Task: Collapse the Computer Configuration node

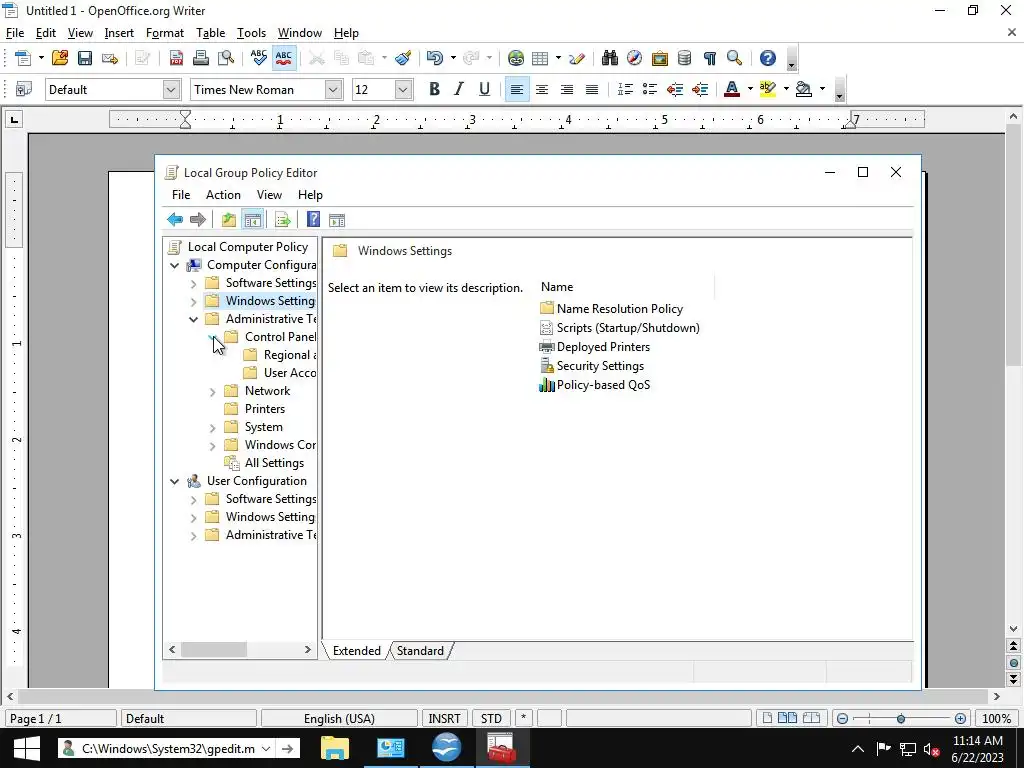Action: [174, 265]
